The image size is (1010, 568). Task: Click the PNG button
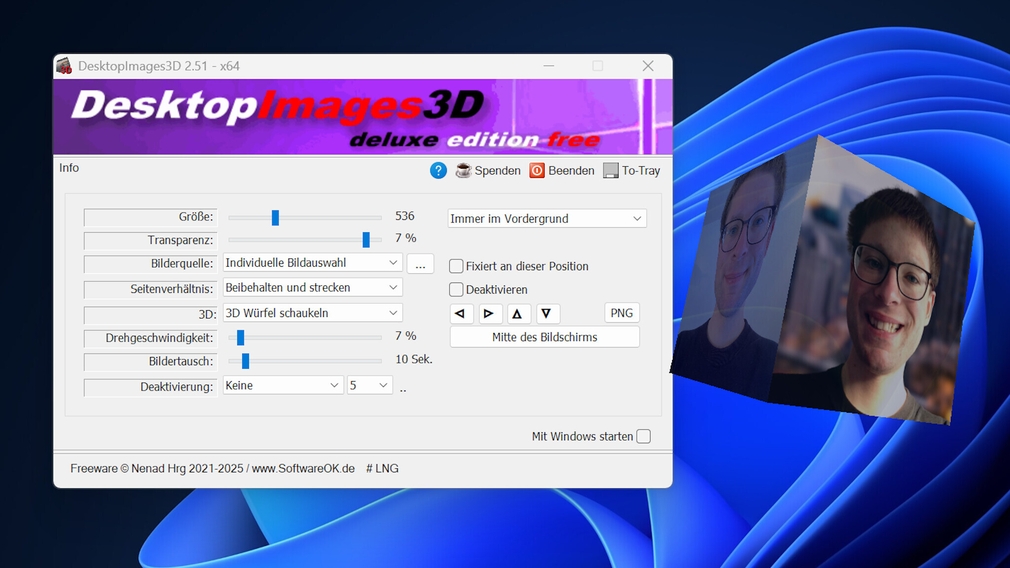(x=622, y=313)
